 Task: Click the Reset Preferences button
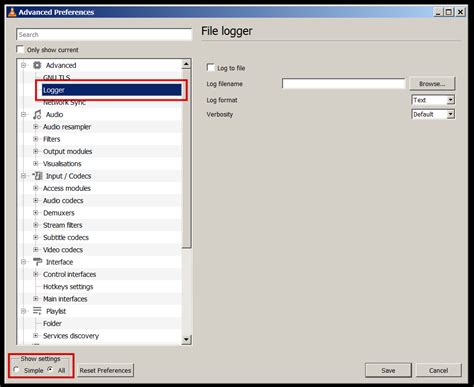(x=105, y=370)
